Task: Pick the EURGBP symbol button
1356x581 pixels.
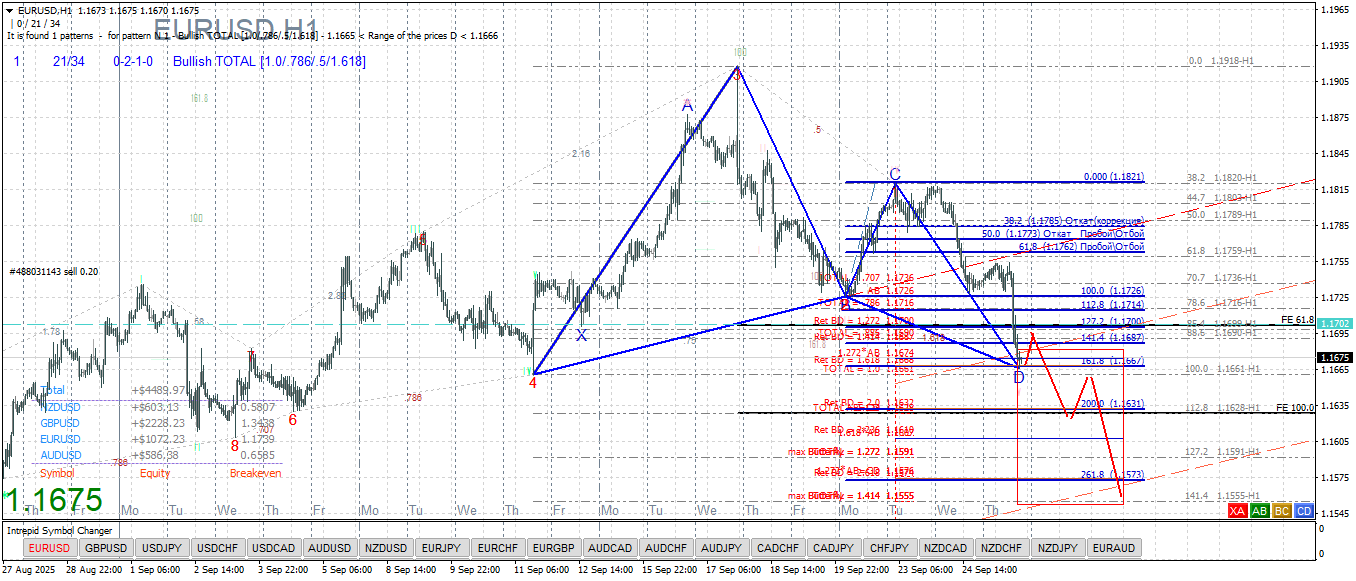Action: click(553, 548)
